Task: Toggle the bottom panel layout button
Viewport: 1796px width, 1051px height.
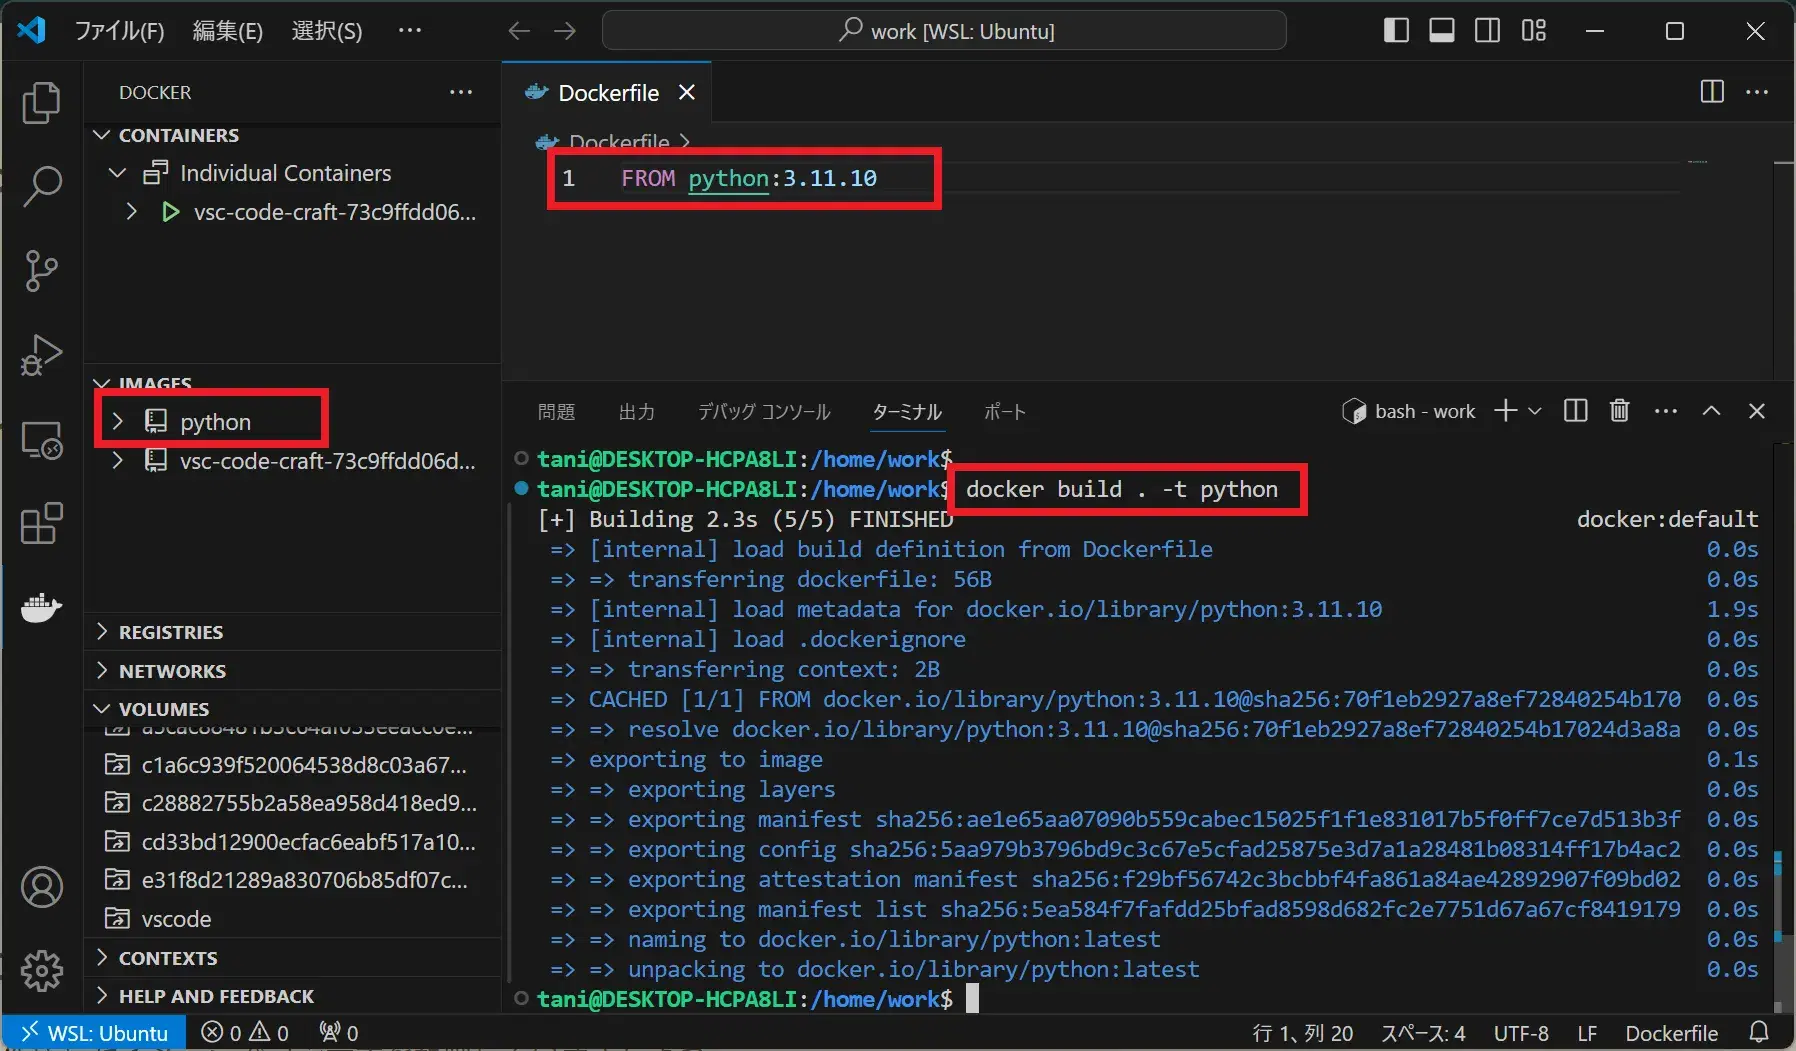Action: click(1441, 31)
